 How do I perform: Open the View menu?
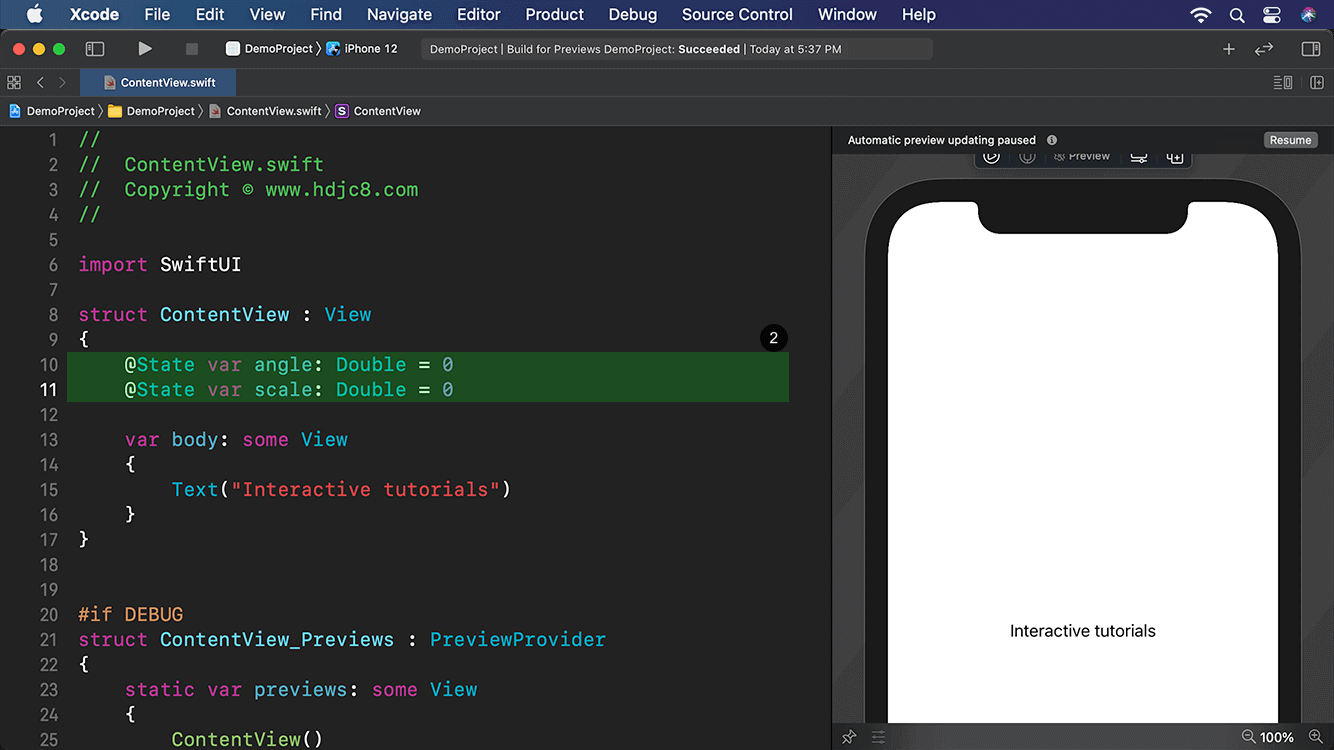pyautogui.click(x=267, y=14)
